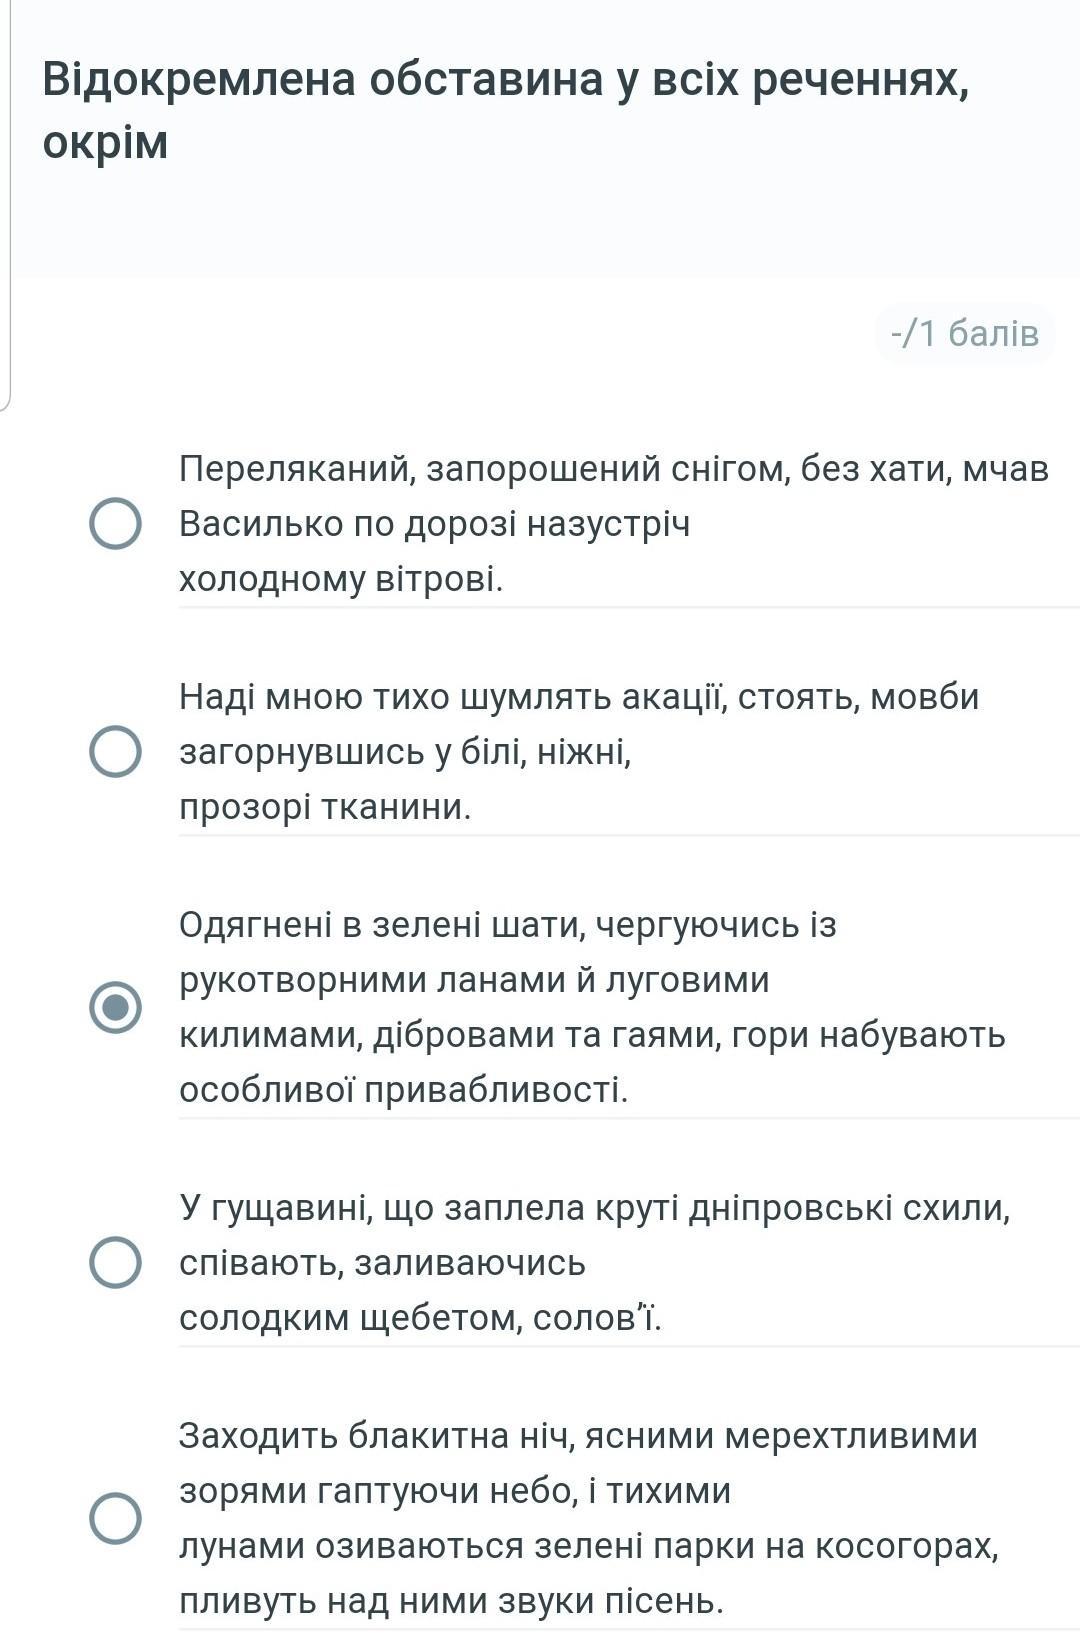Click the selected radio for "Одягнені в зелені шати"
This screenshot has width=1080, height=1637.
tap(115, 1006)
